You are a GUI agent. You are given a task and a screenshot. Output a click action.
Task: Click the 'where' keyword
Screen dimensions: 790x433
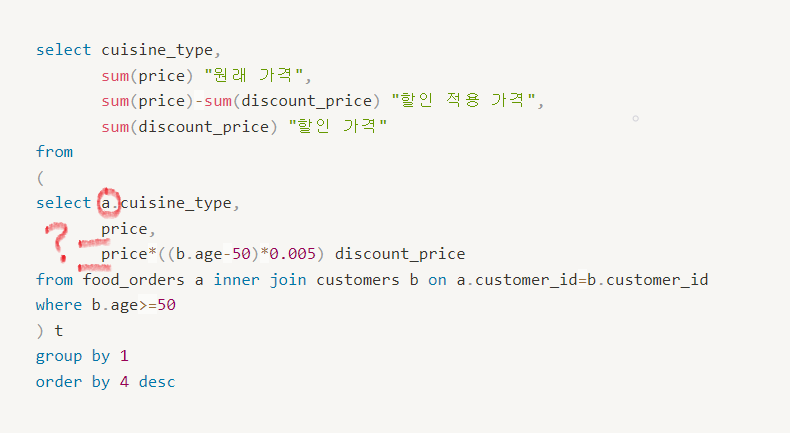click(x=59, y=305)
